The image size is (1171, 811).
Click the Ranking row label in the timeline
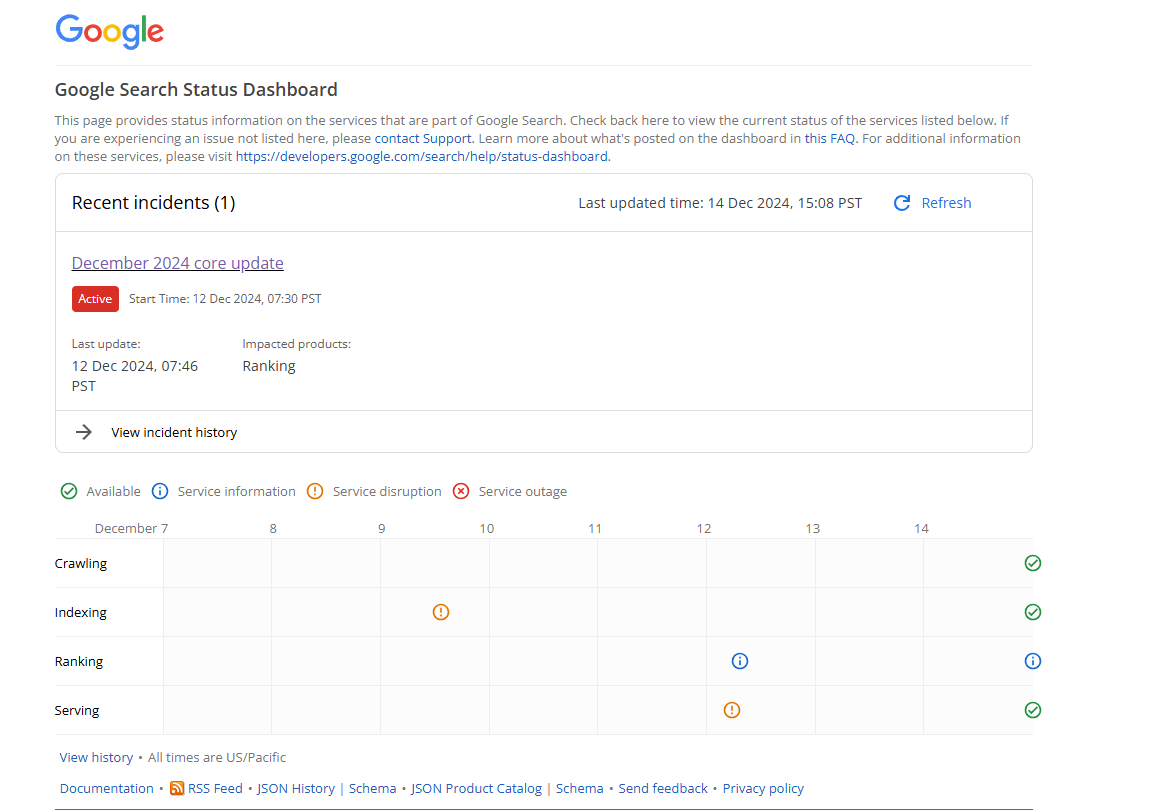coord(78,662)
